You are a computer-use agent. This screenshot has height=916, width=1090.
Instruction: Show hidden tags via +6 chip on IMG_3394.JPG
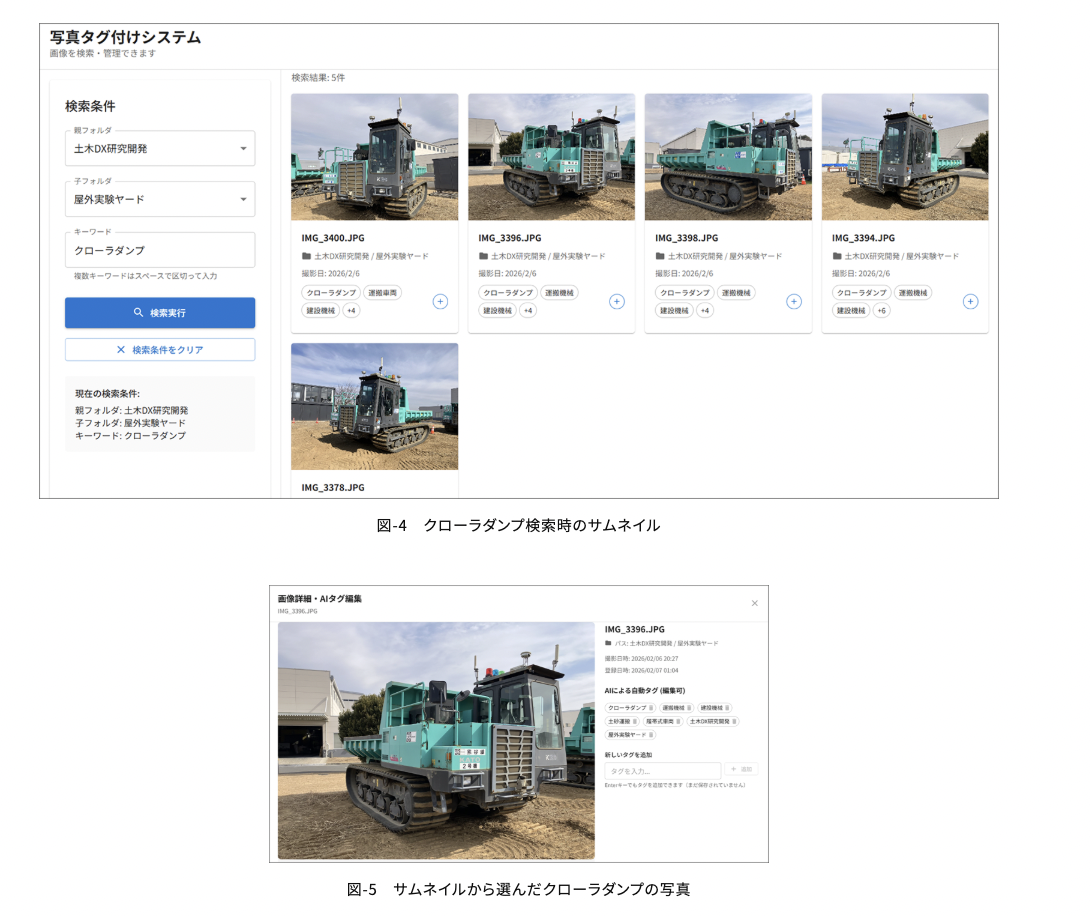click(x=881, y=311)
